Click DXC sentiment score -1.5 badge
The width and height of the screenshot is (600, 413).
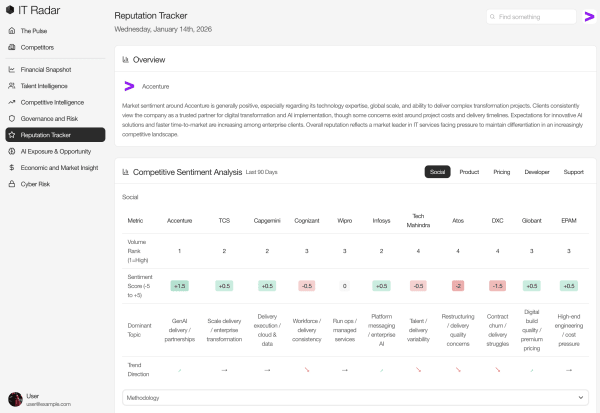[497, 286]
